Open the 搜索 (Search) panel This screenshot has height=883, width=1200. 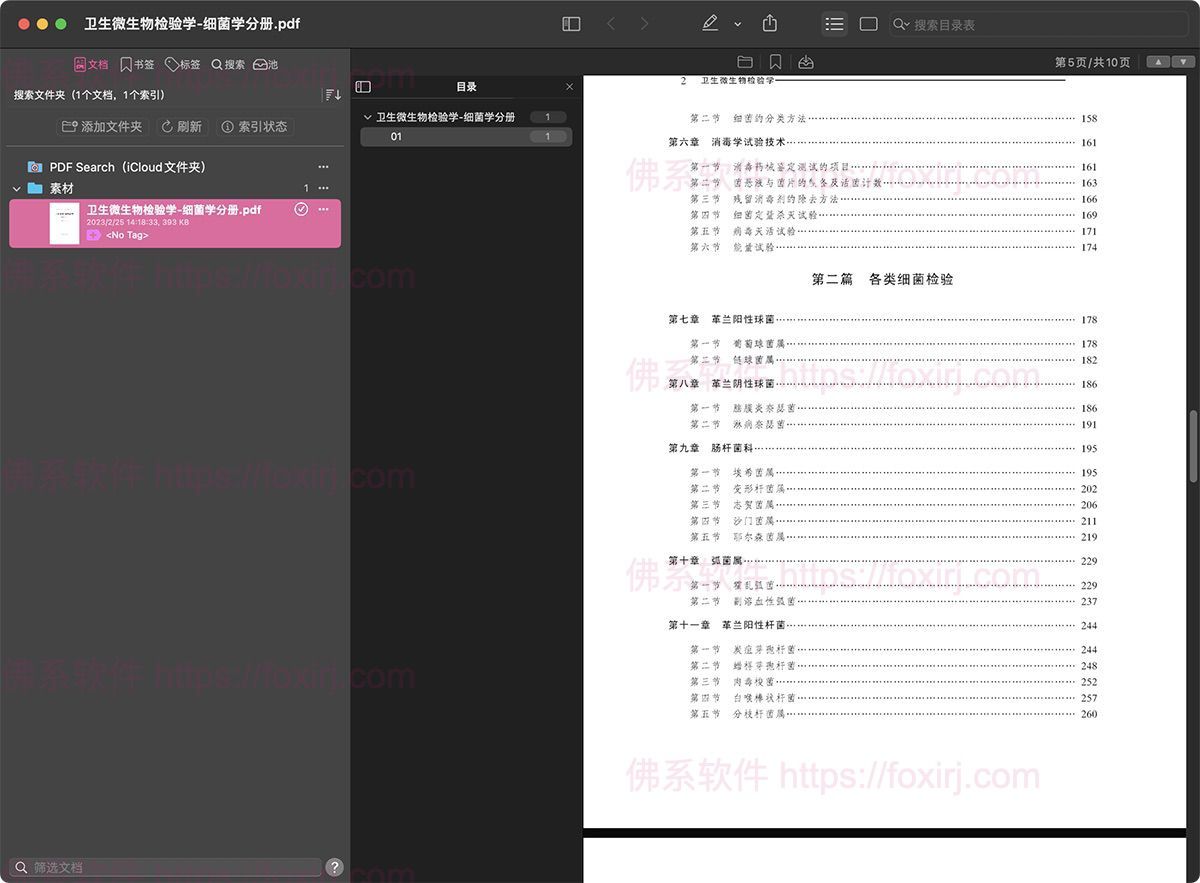[227, 64]
